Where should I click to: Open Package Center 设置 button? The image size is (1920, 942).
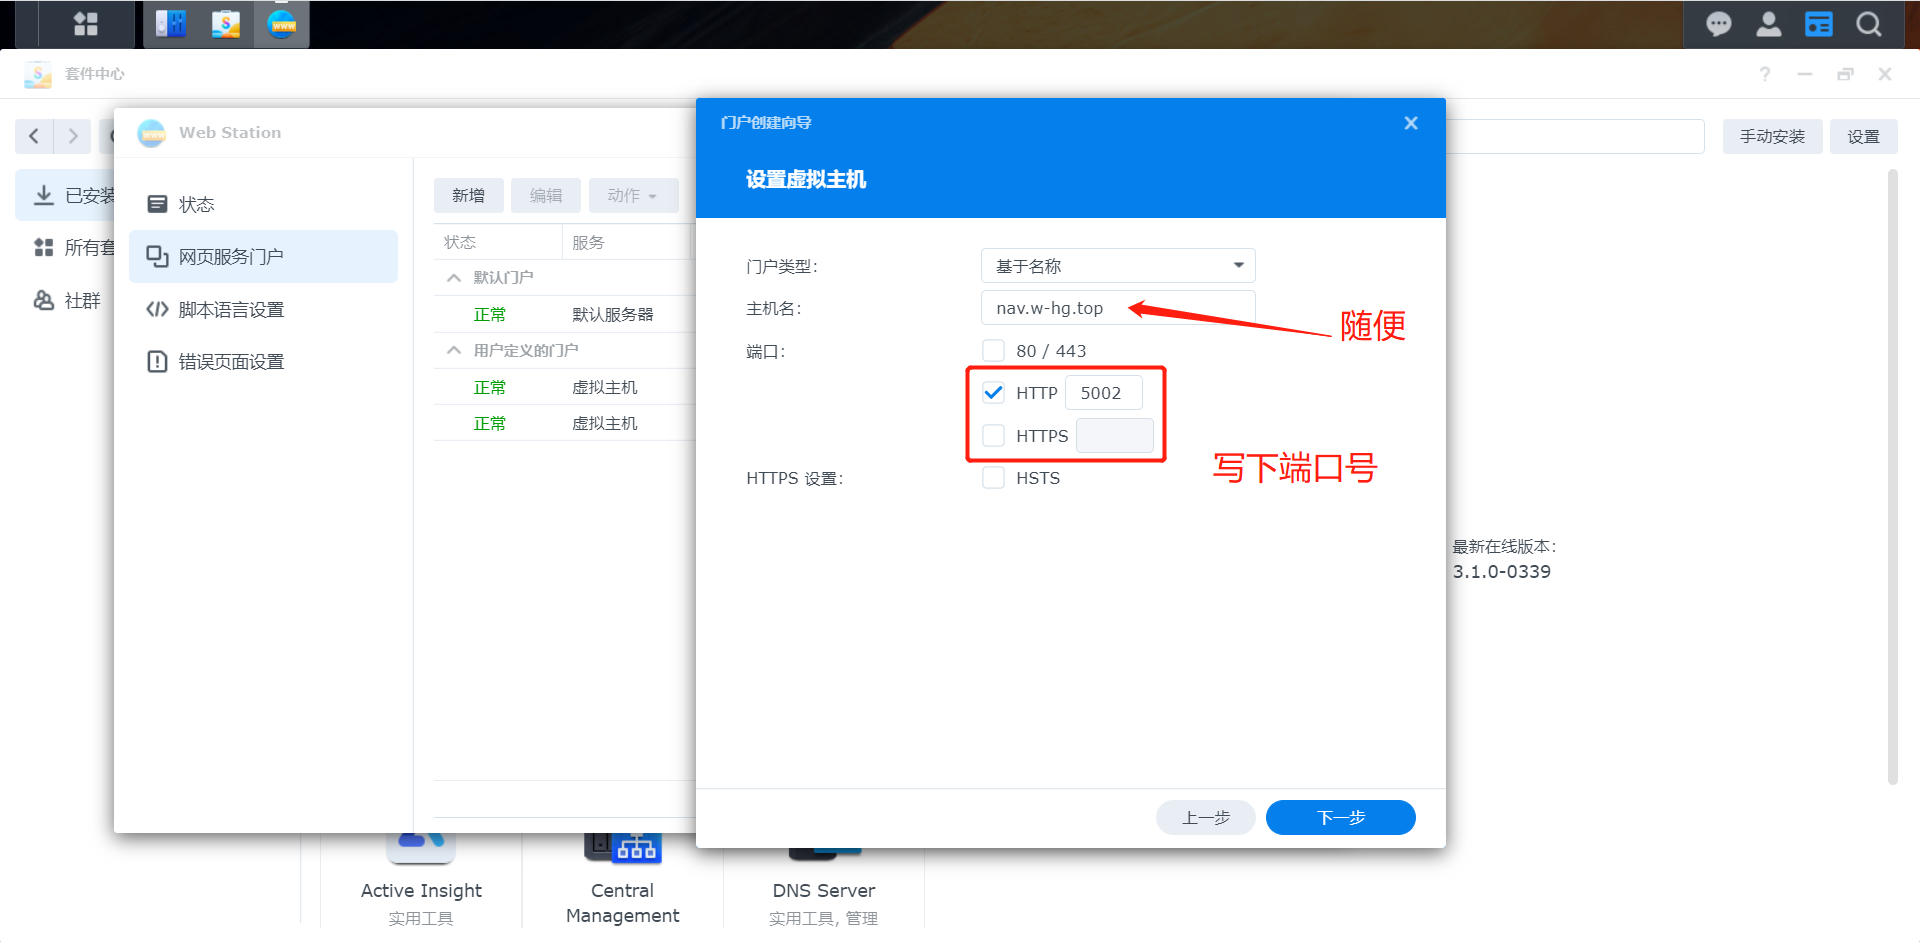(x=1863, y=136)
